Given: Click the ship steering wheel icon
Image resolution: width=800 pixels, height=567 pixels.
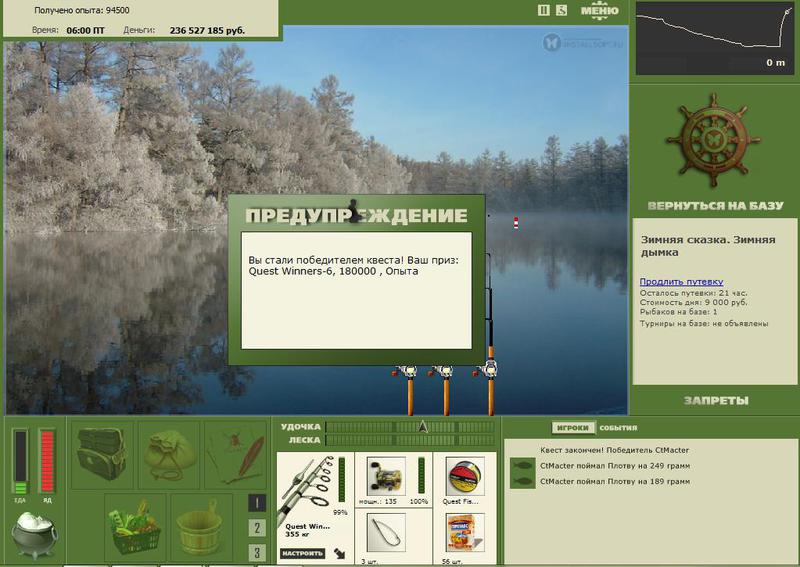Looking at the screenshot, I should click(x=713, y=141).
